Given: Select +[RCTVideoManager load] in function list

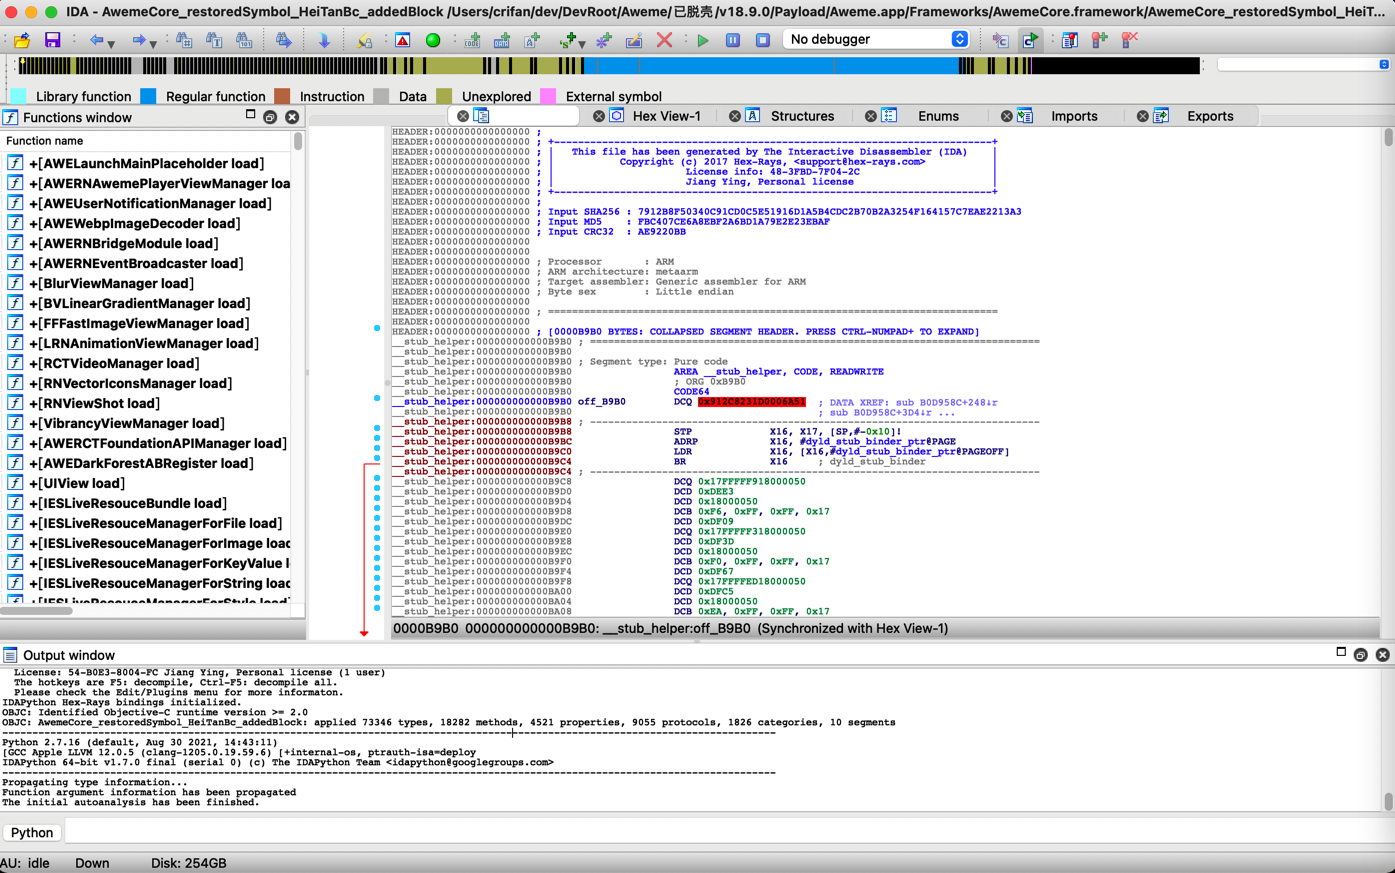Looking at the screenshot, I should tap(113, 363).
